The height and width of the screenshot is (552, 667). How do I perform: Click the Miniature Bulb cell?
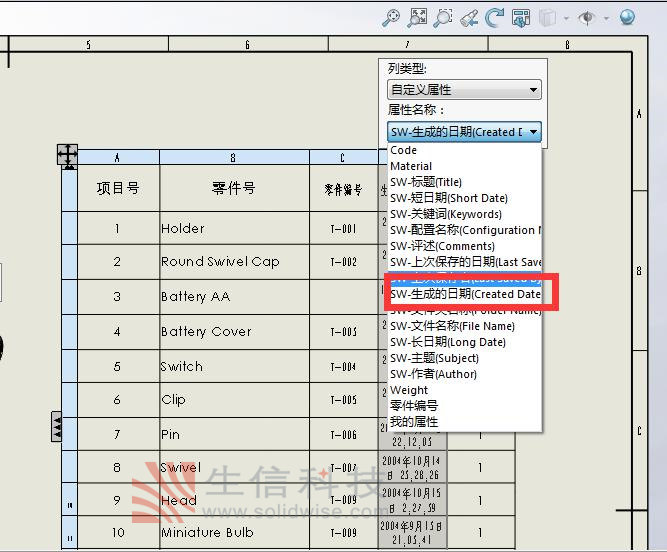click(234, 532)
